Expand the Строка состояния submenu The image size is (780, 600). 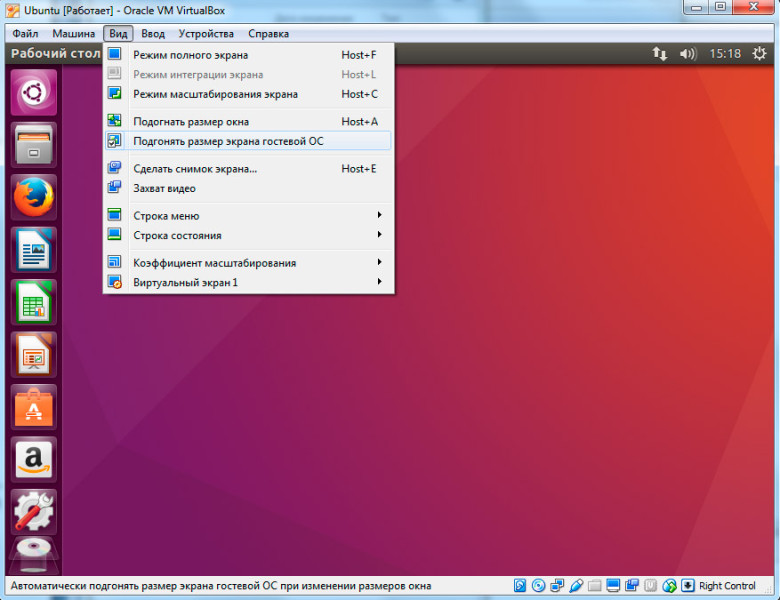(248, 235)
